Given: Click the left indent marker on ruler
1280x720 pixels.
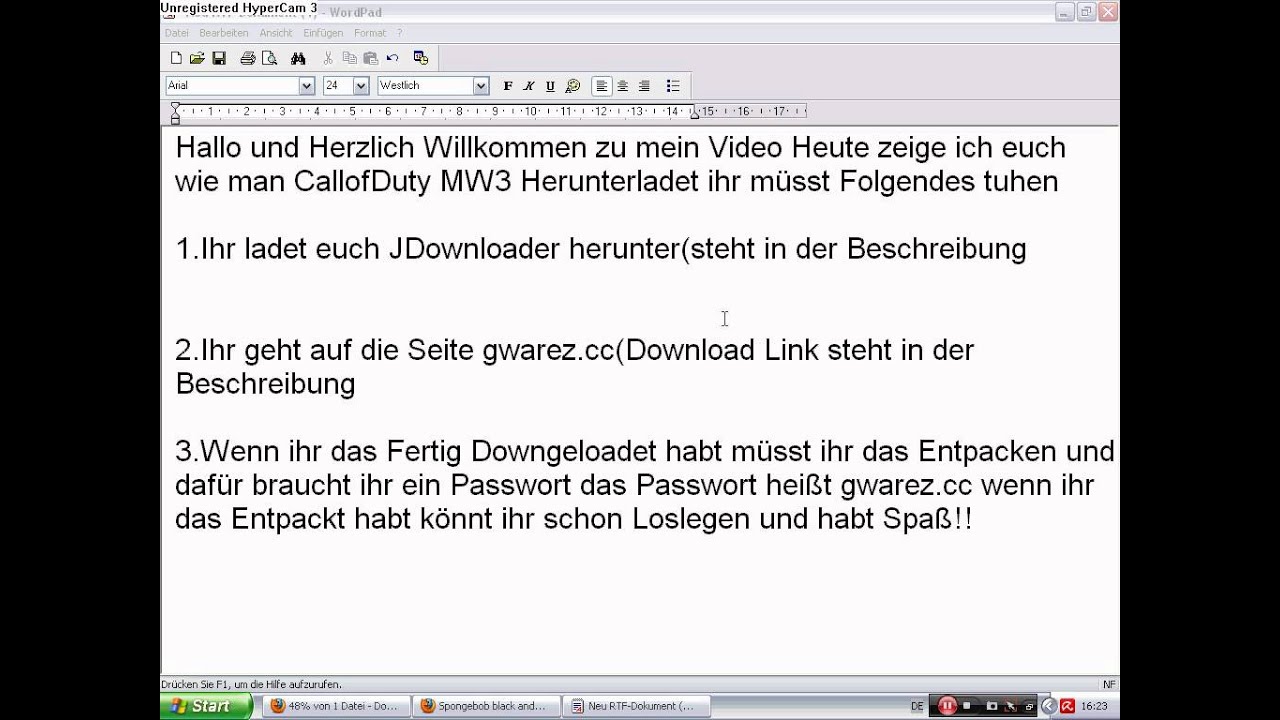Looking at the screenshot, I should point(175,115).
